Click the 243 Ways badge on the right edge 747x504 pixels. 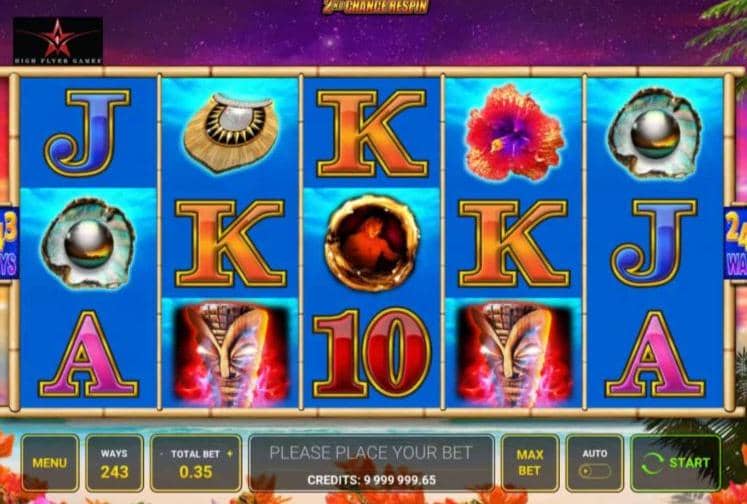tap(736, 243)
